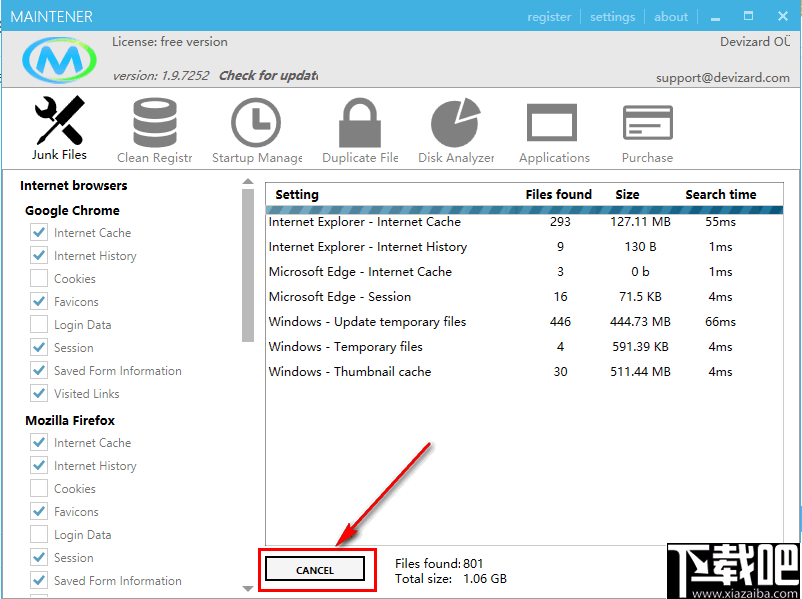
Task: Click the Google Chrome section heading
Action: click(72, 211)
